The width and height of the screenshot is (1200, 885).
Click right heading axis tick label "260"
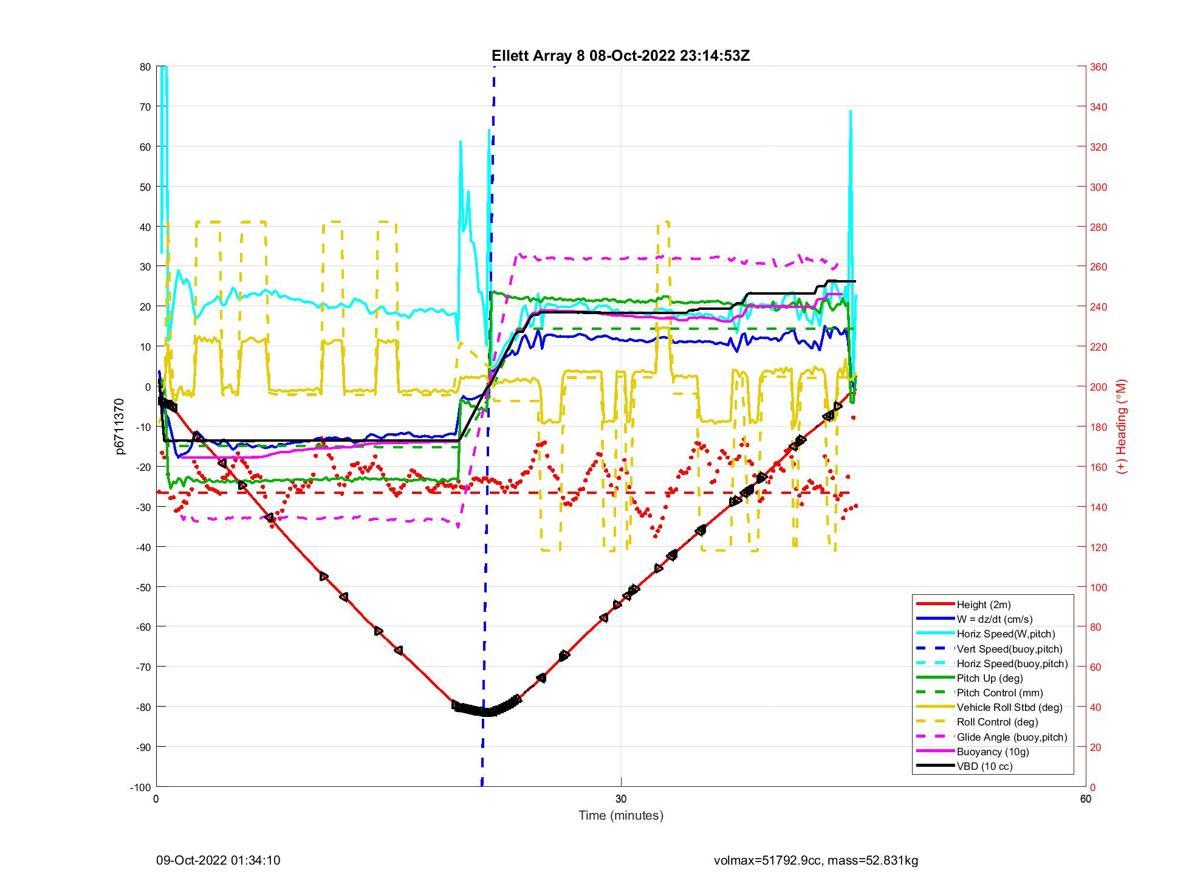[1099, 267]
